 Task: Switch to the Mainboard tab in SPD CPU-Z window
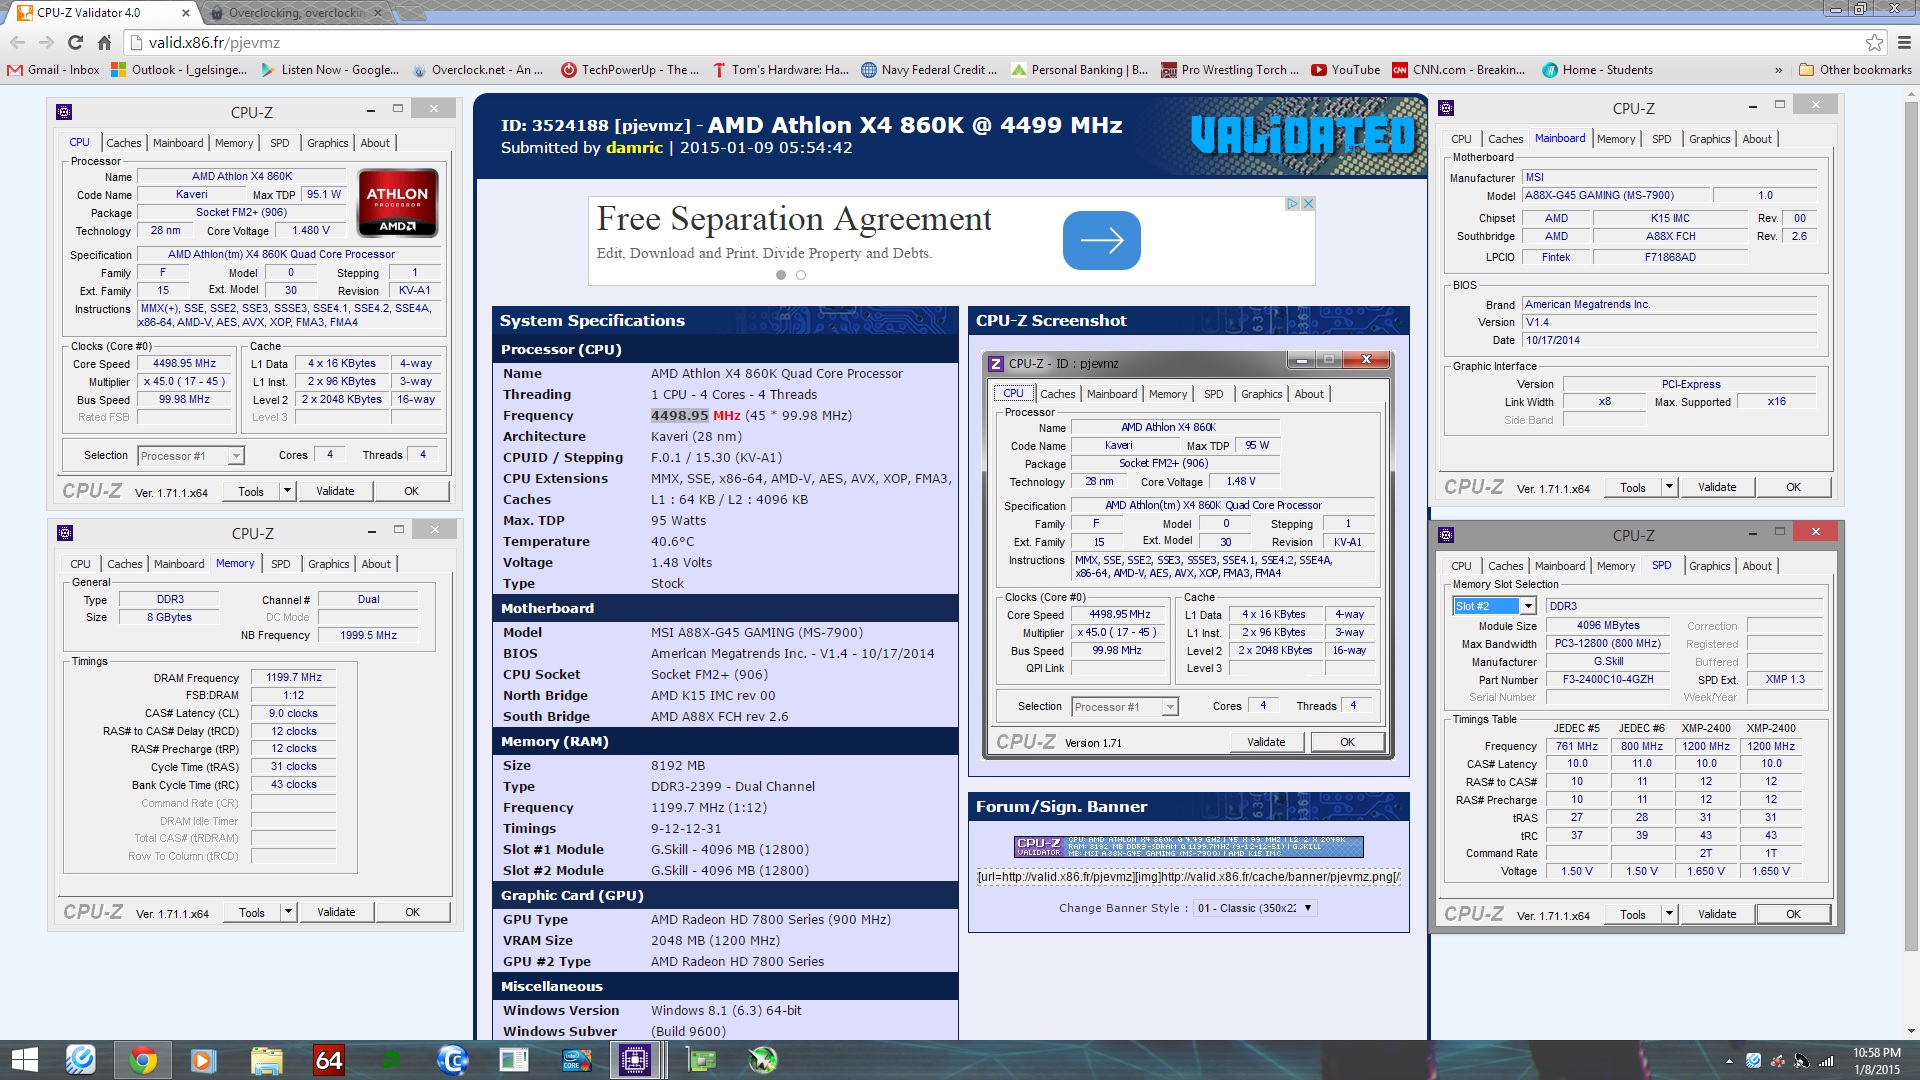click(1559, 566)
